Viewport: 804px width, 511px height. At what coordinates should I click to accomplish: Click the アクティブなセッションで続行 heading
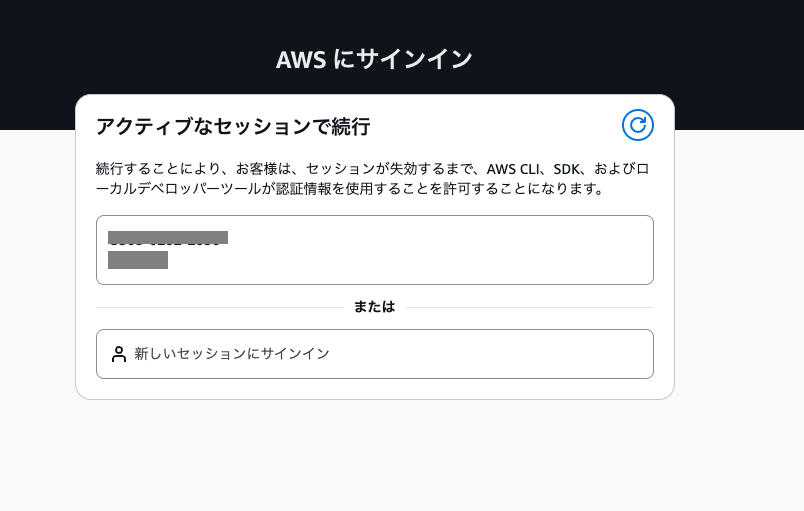tap(233, 126)
